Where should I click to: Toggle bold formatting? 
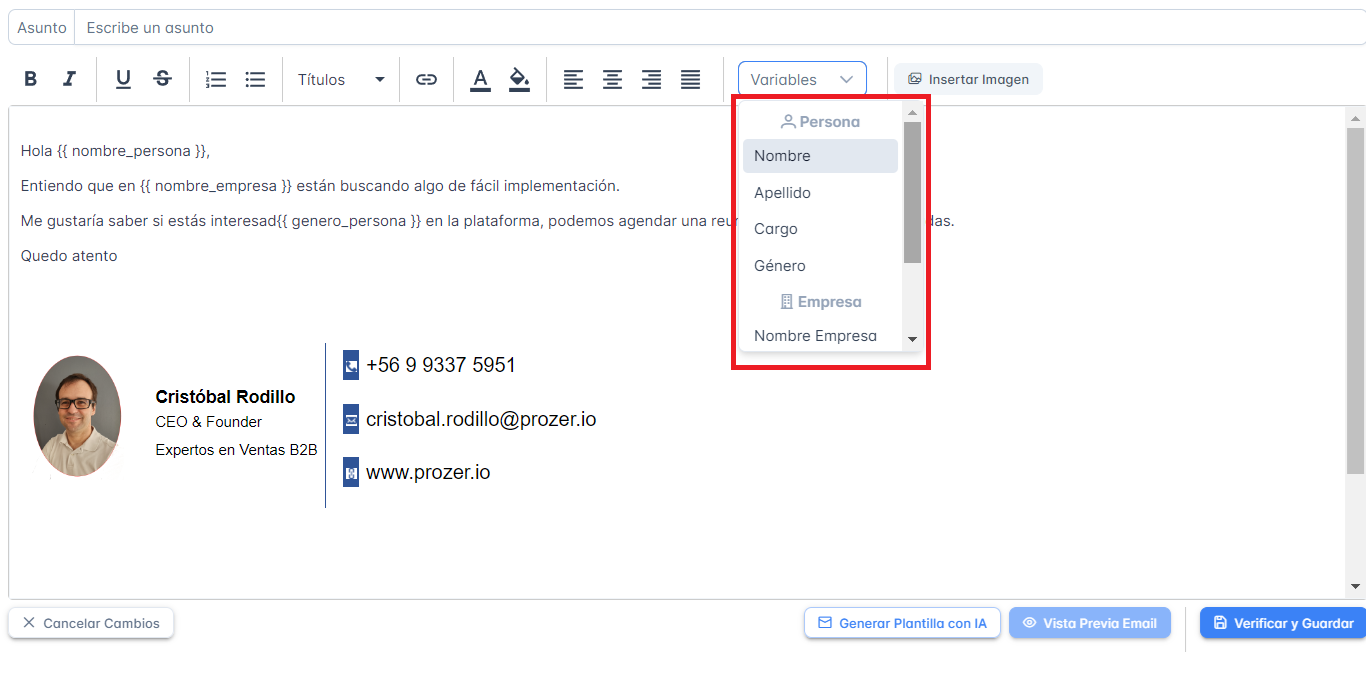[30, 79]
